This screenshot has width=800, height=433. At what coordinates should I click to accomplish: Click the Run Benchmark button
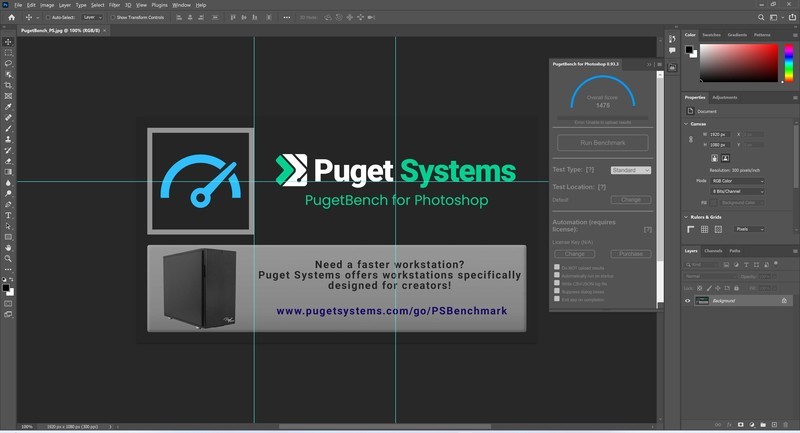pos(603,143)
